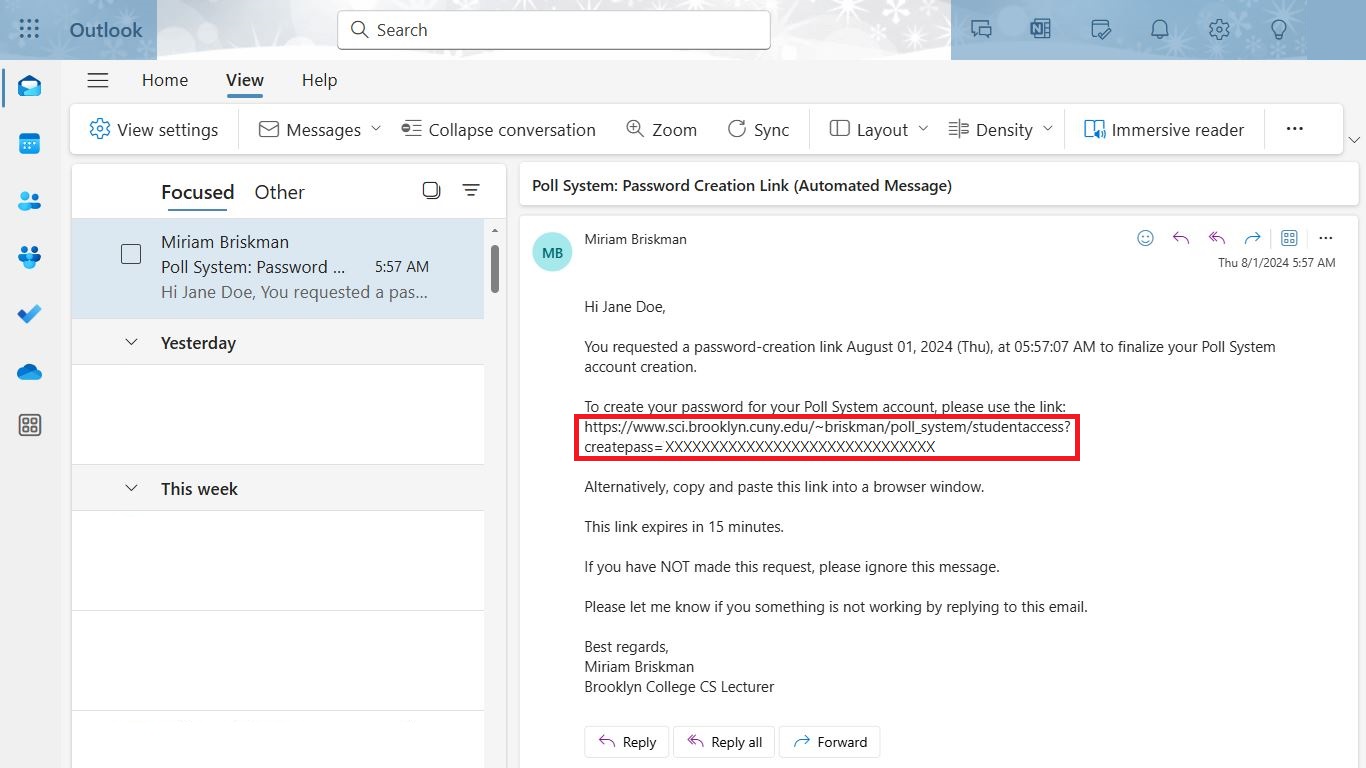Click forward arrow icon in message header
This screenshot has width=1366, height=768.
pyautogui.click(x=1252, y=238)
